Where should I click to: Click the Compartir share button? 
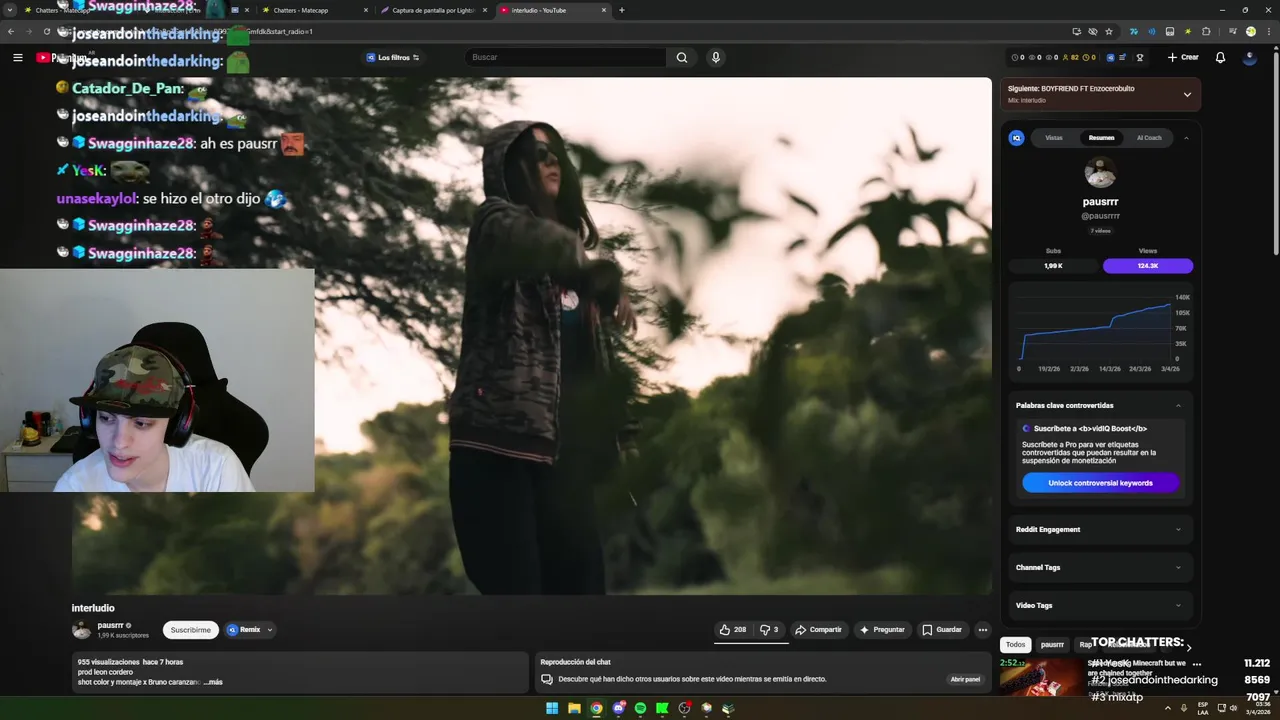click(818, 630)
